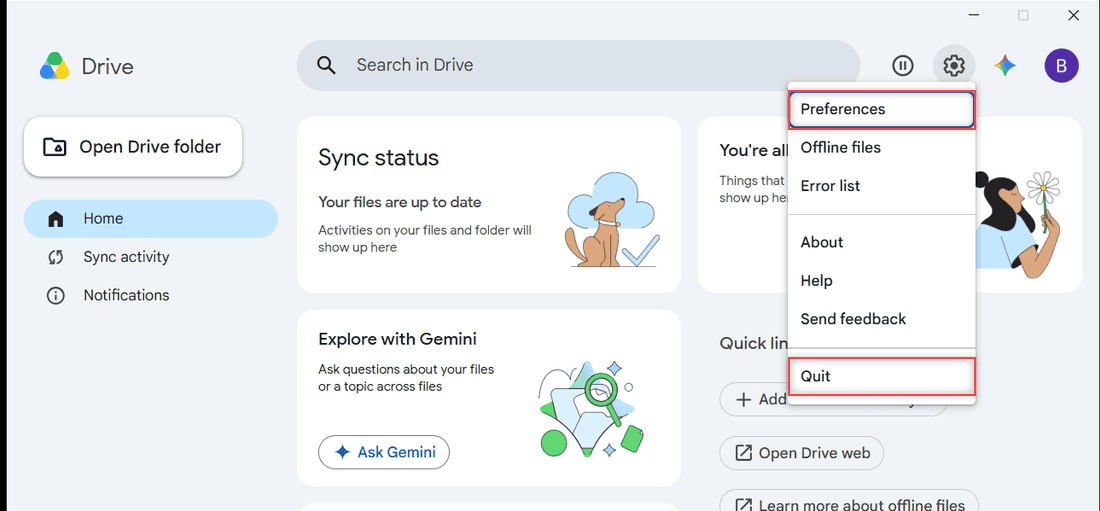Click the Explore with Gemini illustration
1100x511 pixels.
click(x=592, y=409)
